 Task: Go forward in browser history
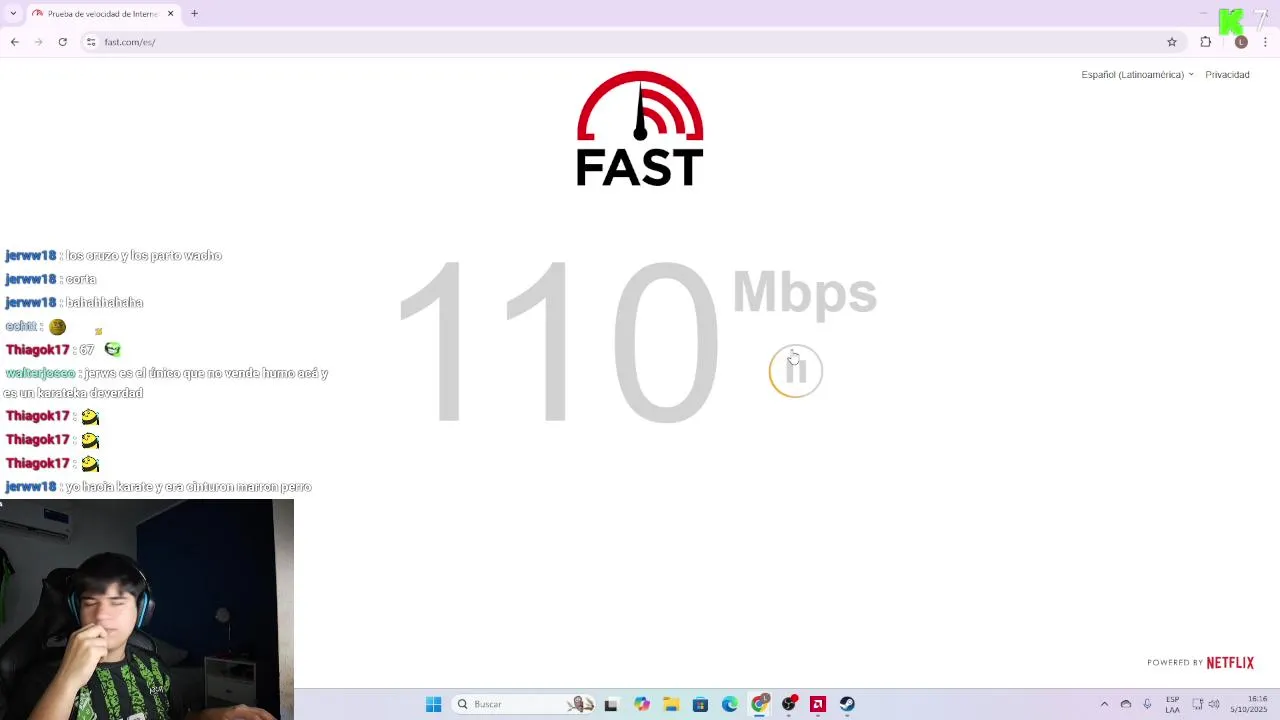(x=38, y=42)
